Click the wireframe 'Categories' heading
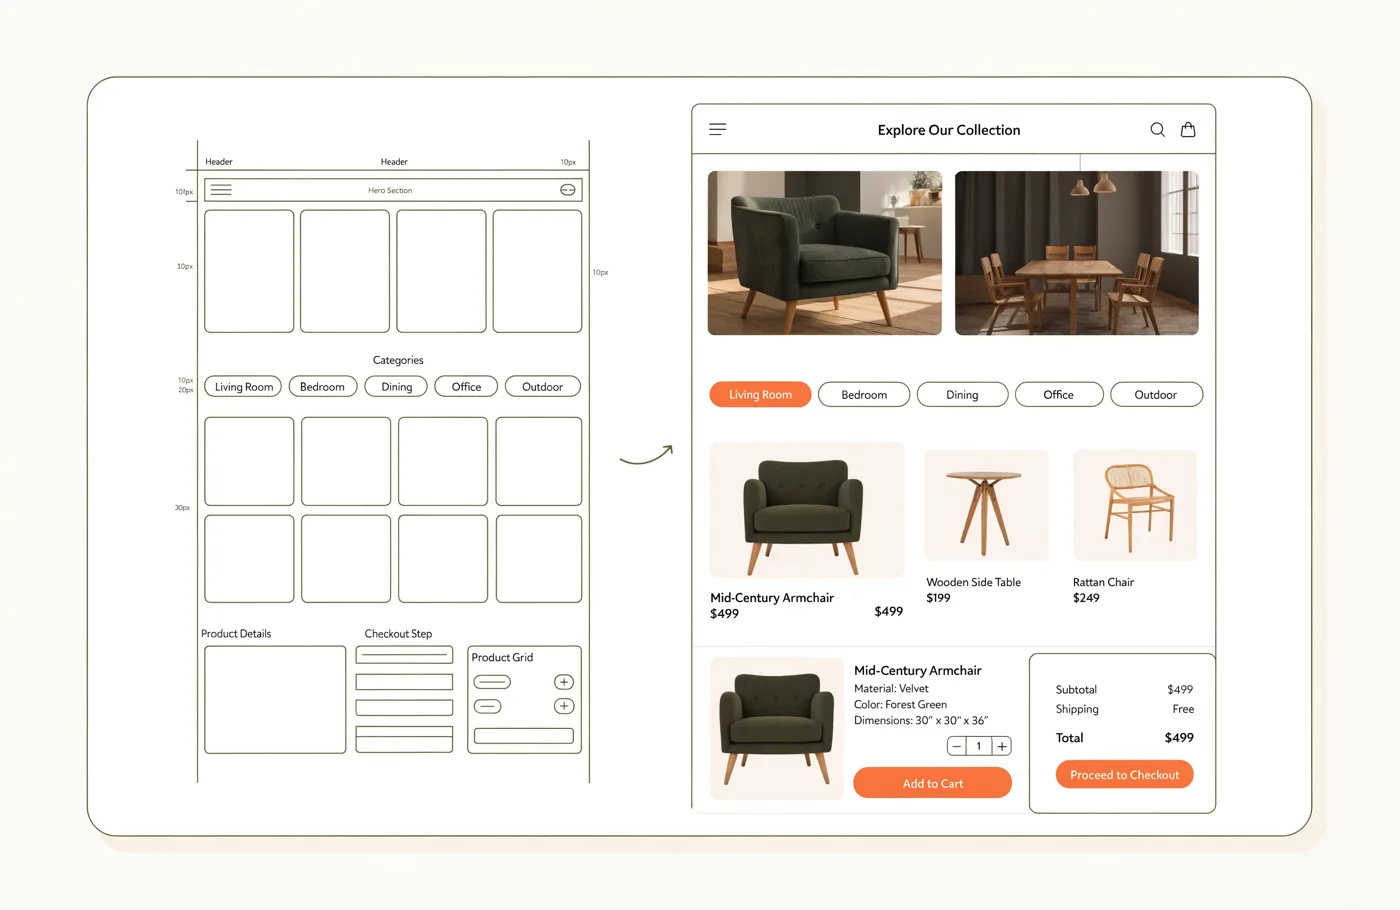 click(398, 360)
